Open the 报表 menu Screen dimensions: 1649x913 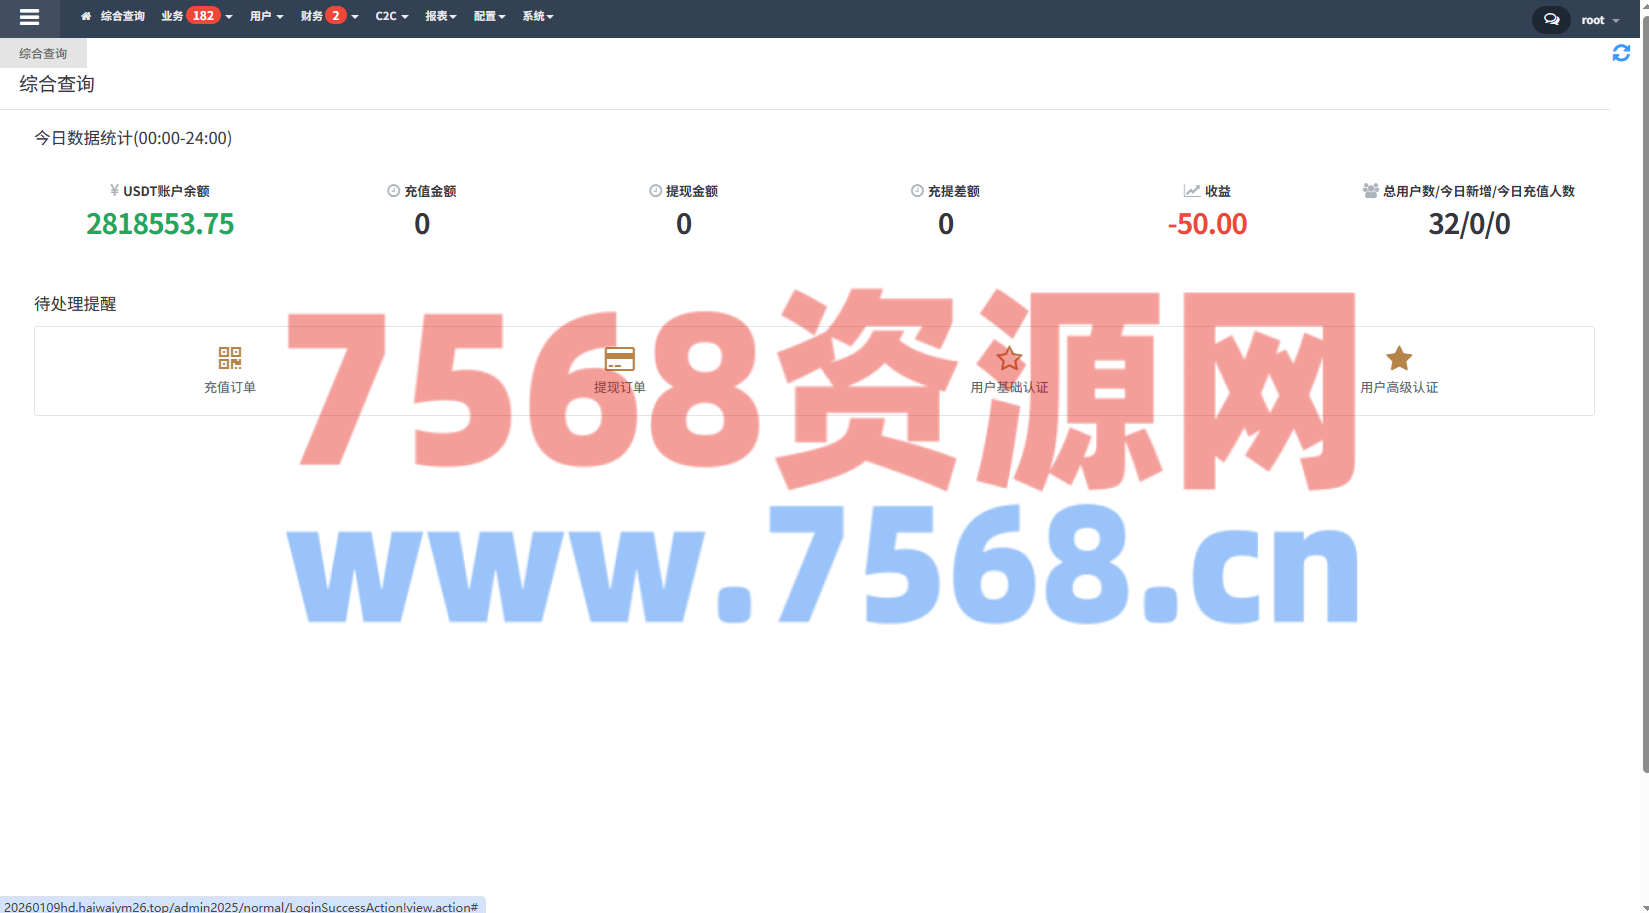tap(440, 16)
